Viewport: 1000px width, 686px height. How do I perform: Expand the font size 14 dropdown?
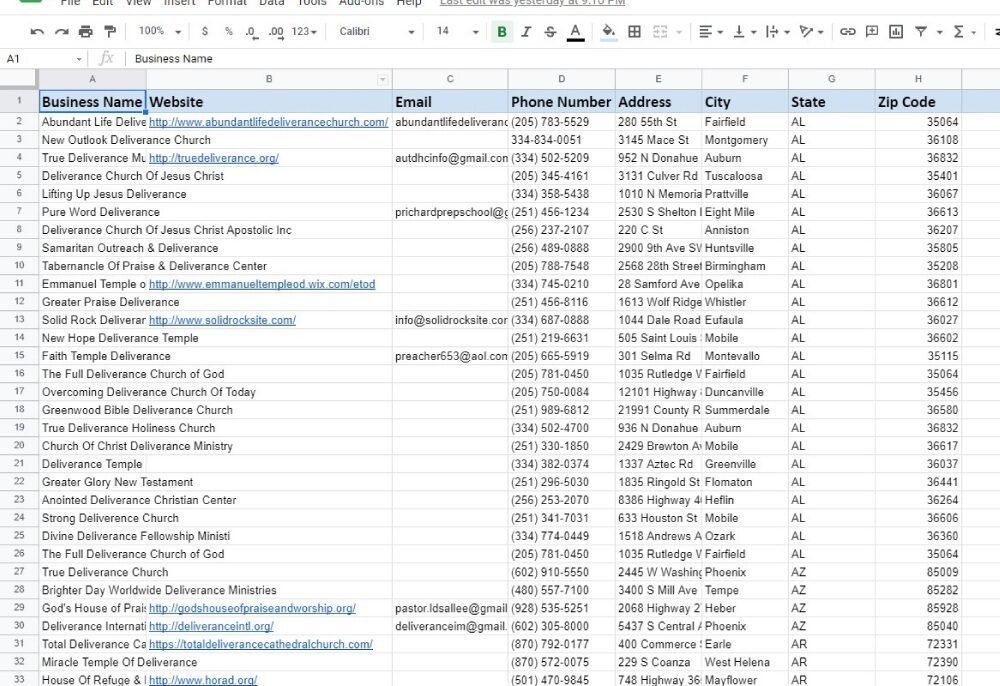[x=457, y=32]
